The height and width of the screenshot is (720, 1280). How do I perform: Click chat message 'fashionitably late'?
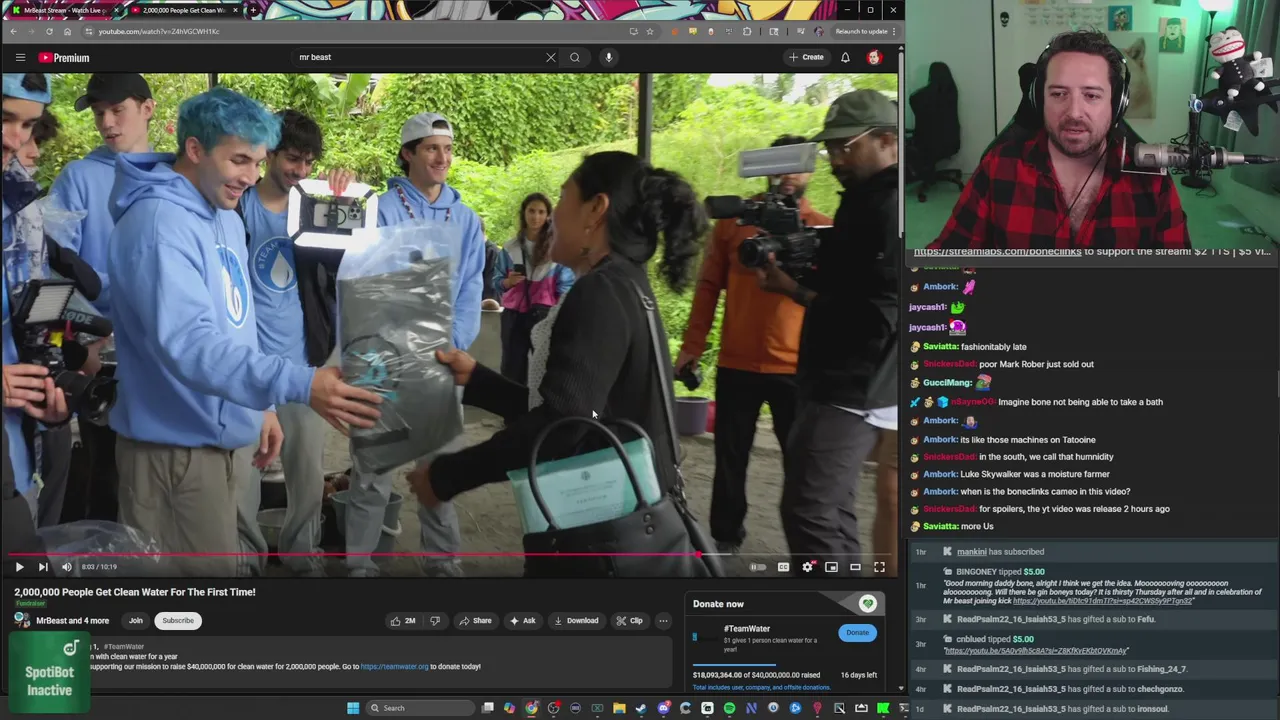(x=992, y=346)
